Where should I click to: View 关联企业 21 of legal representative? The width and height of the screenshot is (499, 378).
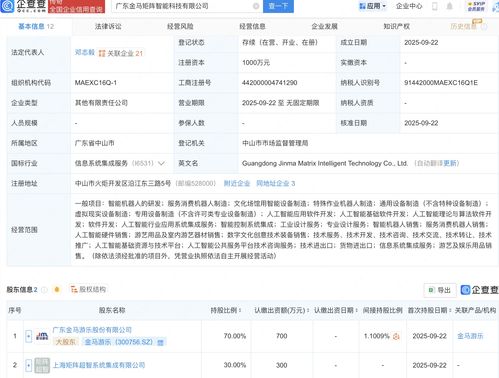(x=121, y=53)
